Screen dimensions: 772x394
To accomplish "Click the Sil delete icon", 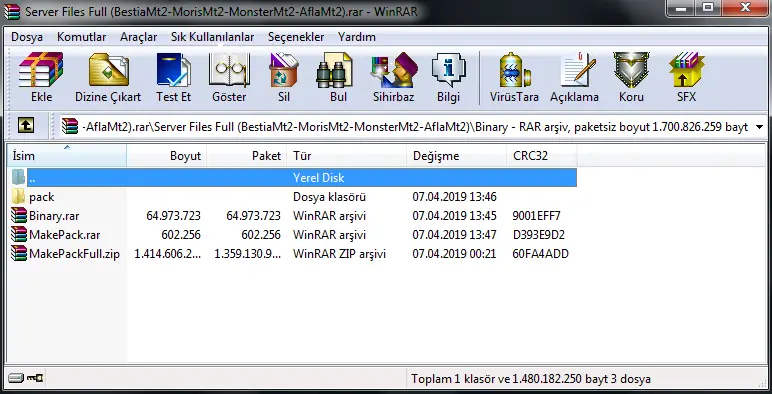I will (284, 70).
